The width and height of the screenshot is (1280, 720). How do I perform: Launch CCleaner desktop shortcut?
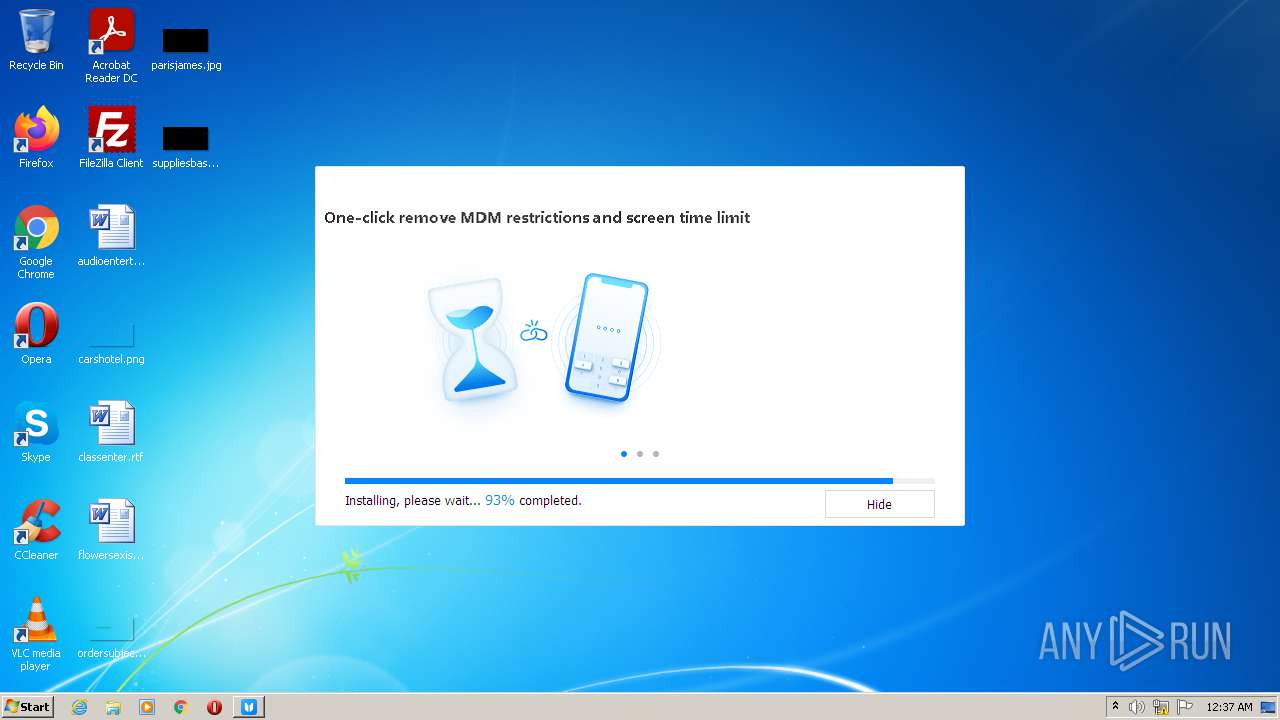(36, 529)
